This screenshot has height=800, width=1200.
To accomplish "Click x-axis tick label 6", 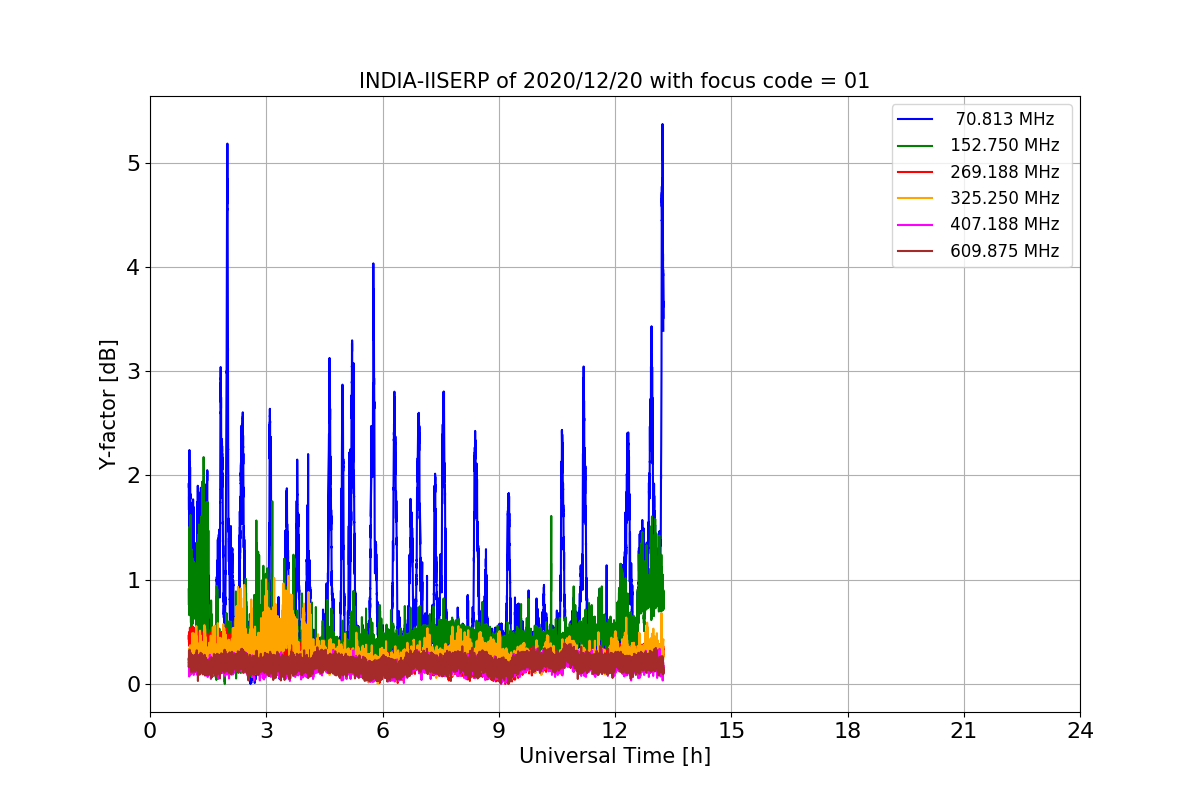I will (x=382, y=731).
